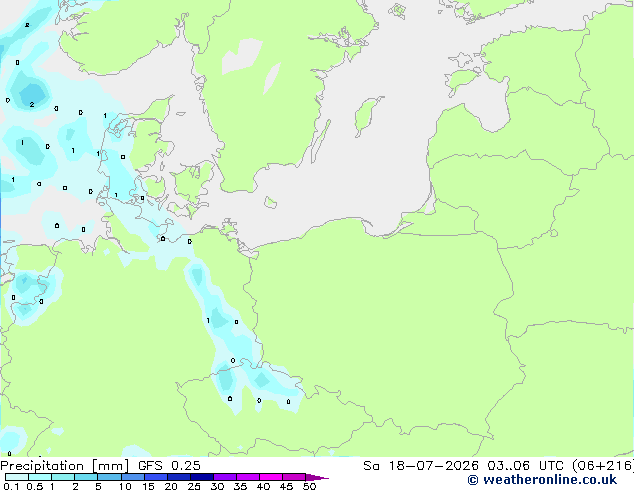Choose the 20–25 mm dark blue legend swatch

pyautogui.click(x=179, y=477)
